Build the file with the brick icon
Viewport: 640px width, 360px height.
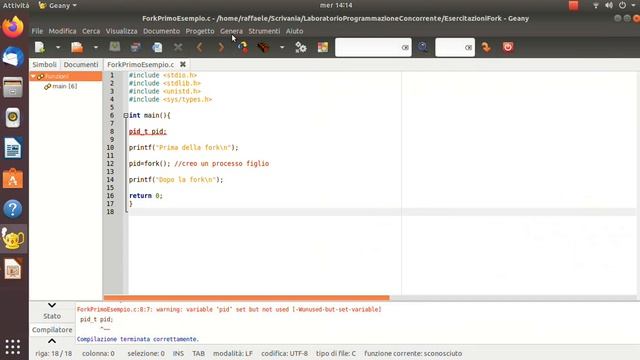click(x=264, y=47)
